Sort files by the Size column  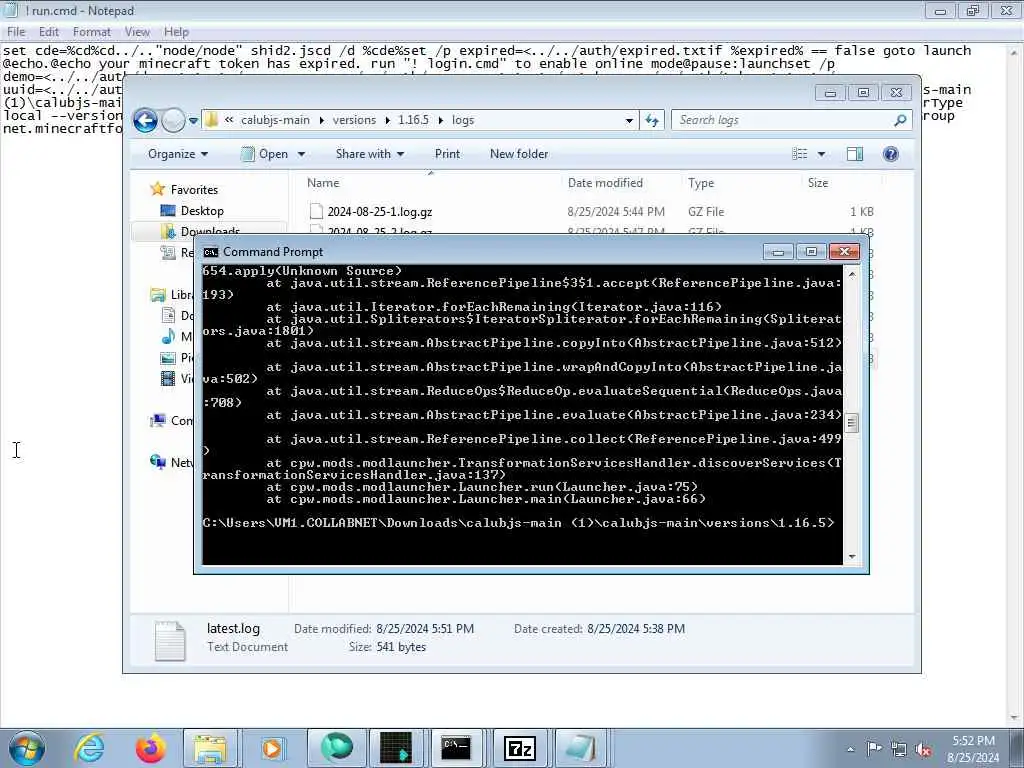[x=818, y=183]
